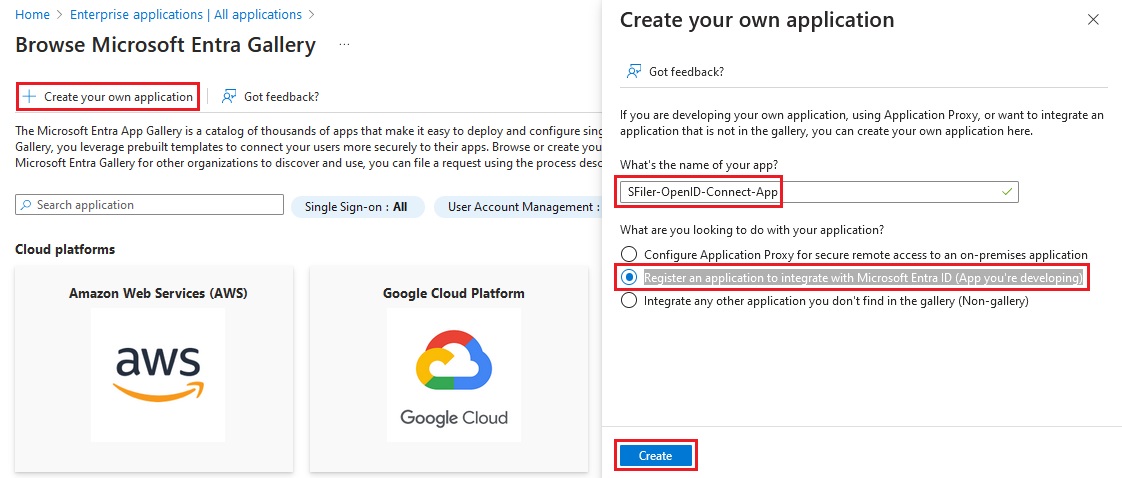Click Create your own application

[108, 97]
